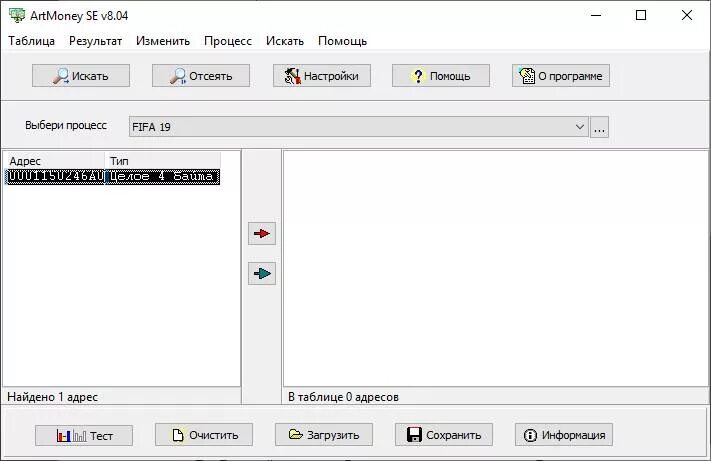Maximize the ArtMoney window
This screenshot has height=461, width=711.
click(x=641, y=15)
